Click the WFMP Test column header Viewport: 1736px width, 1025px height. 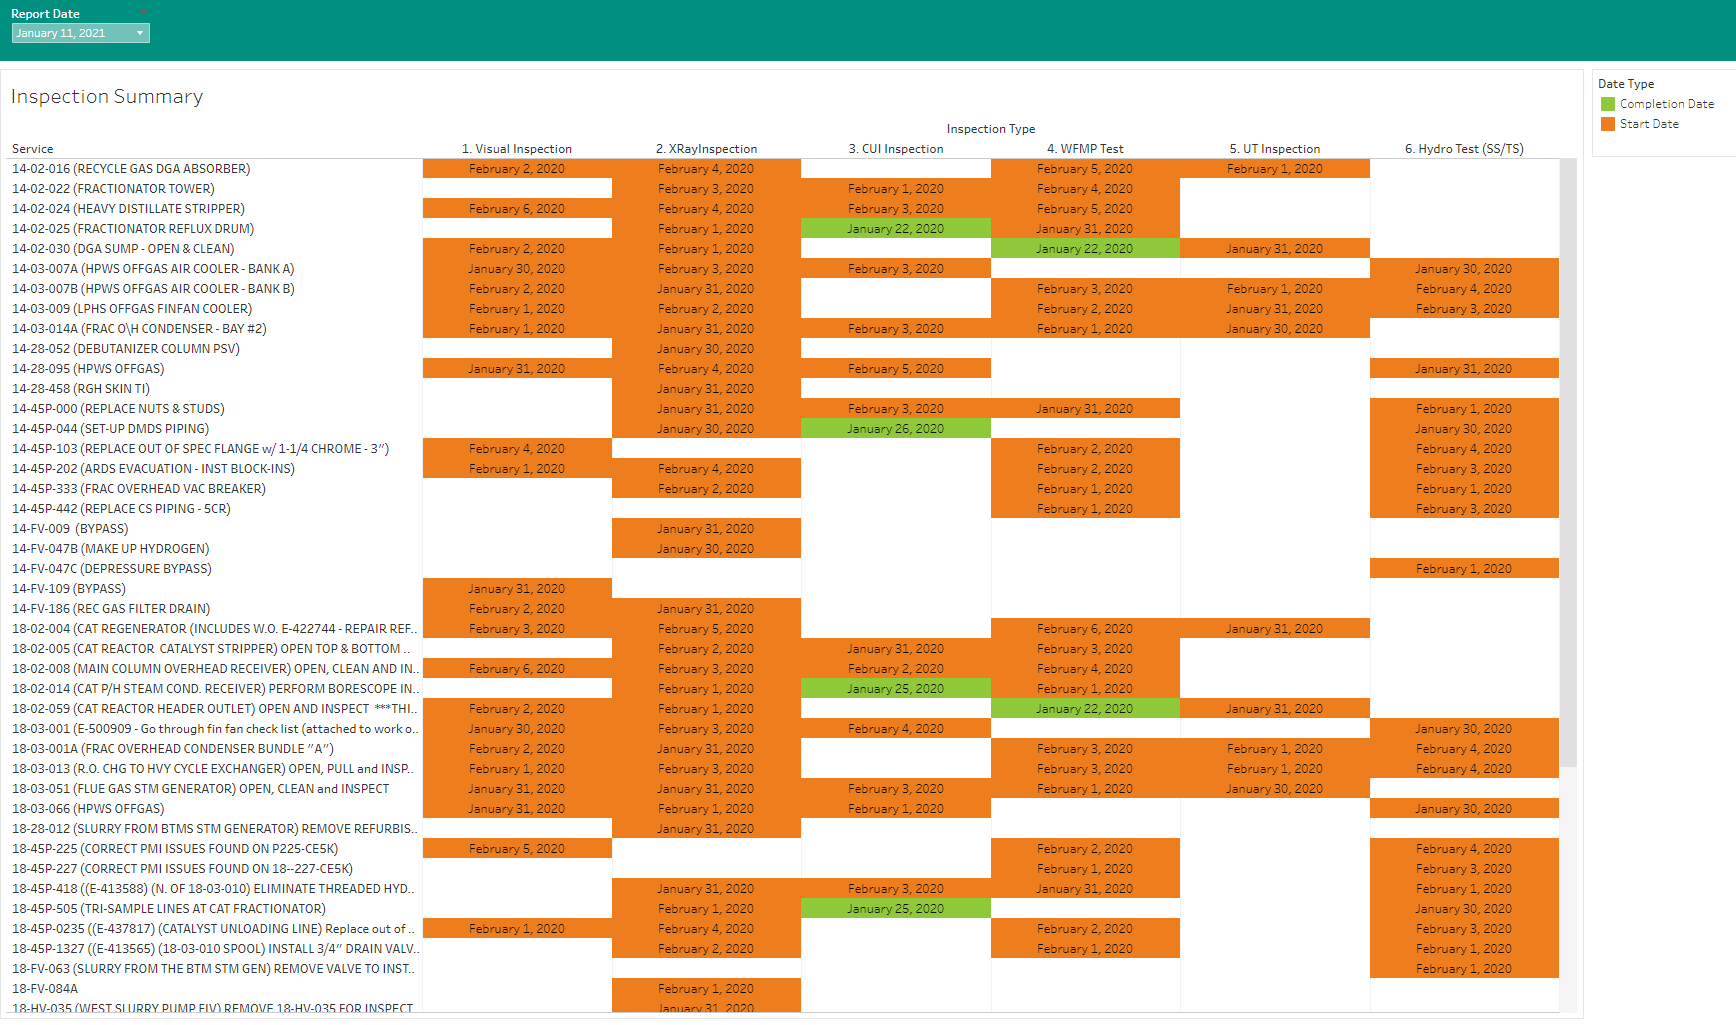(1085, 149)
